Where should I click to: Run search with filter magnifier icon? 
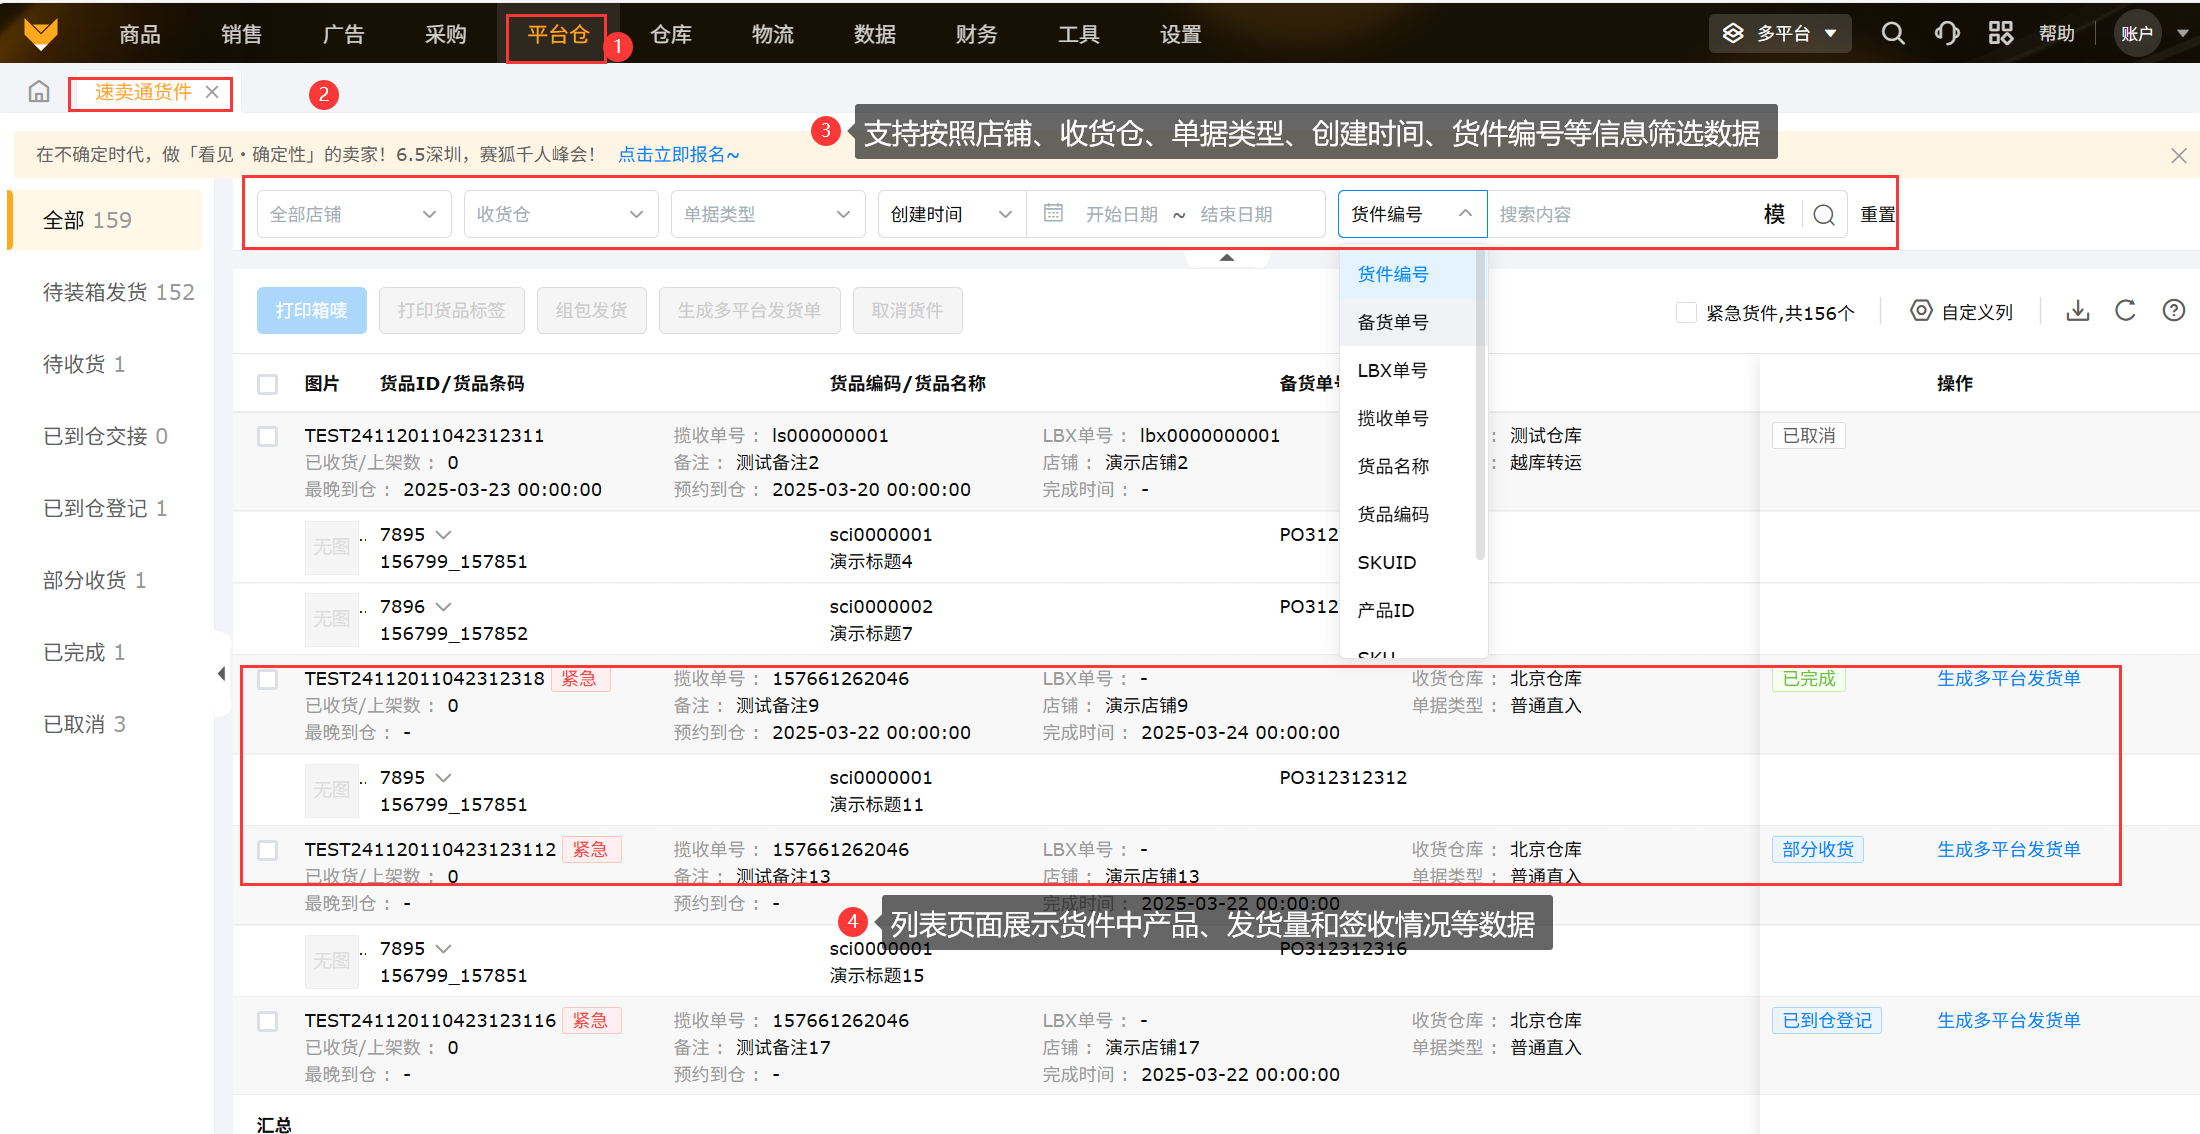tap(1823, 215)
